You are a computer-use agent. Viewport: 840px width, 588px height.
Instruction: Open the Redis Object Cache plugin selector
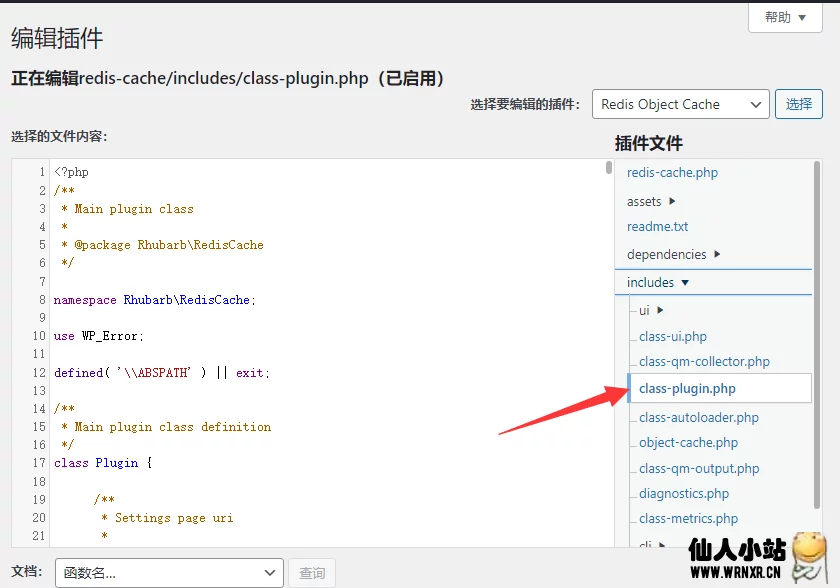[680, 104]
